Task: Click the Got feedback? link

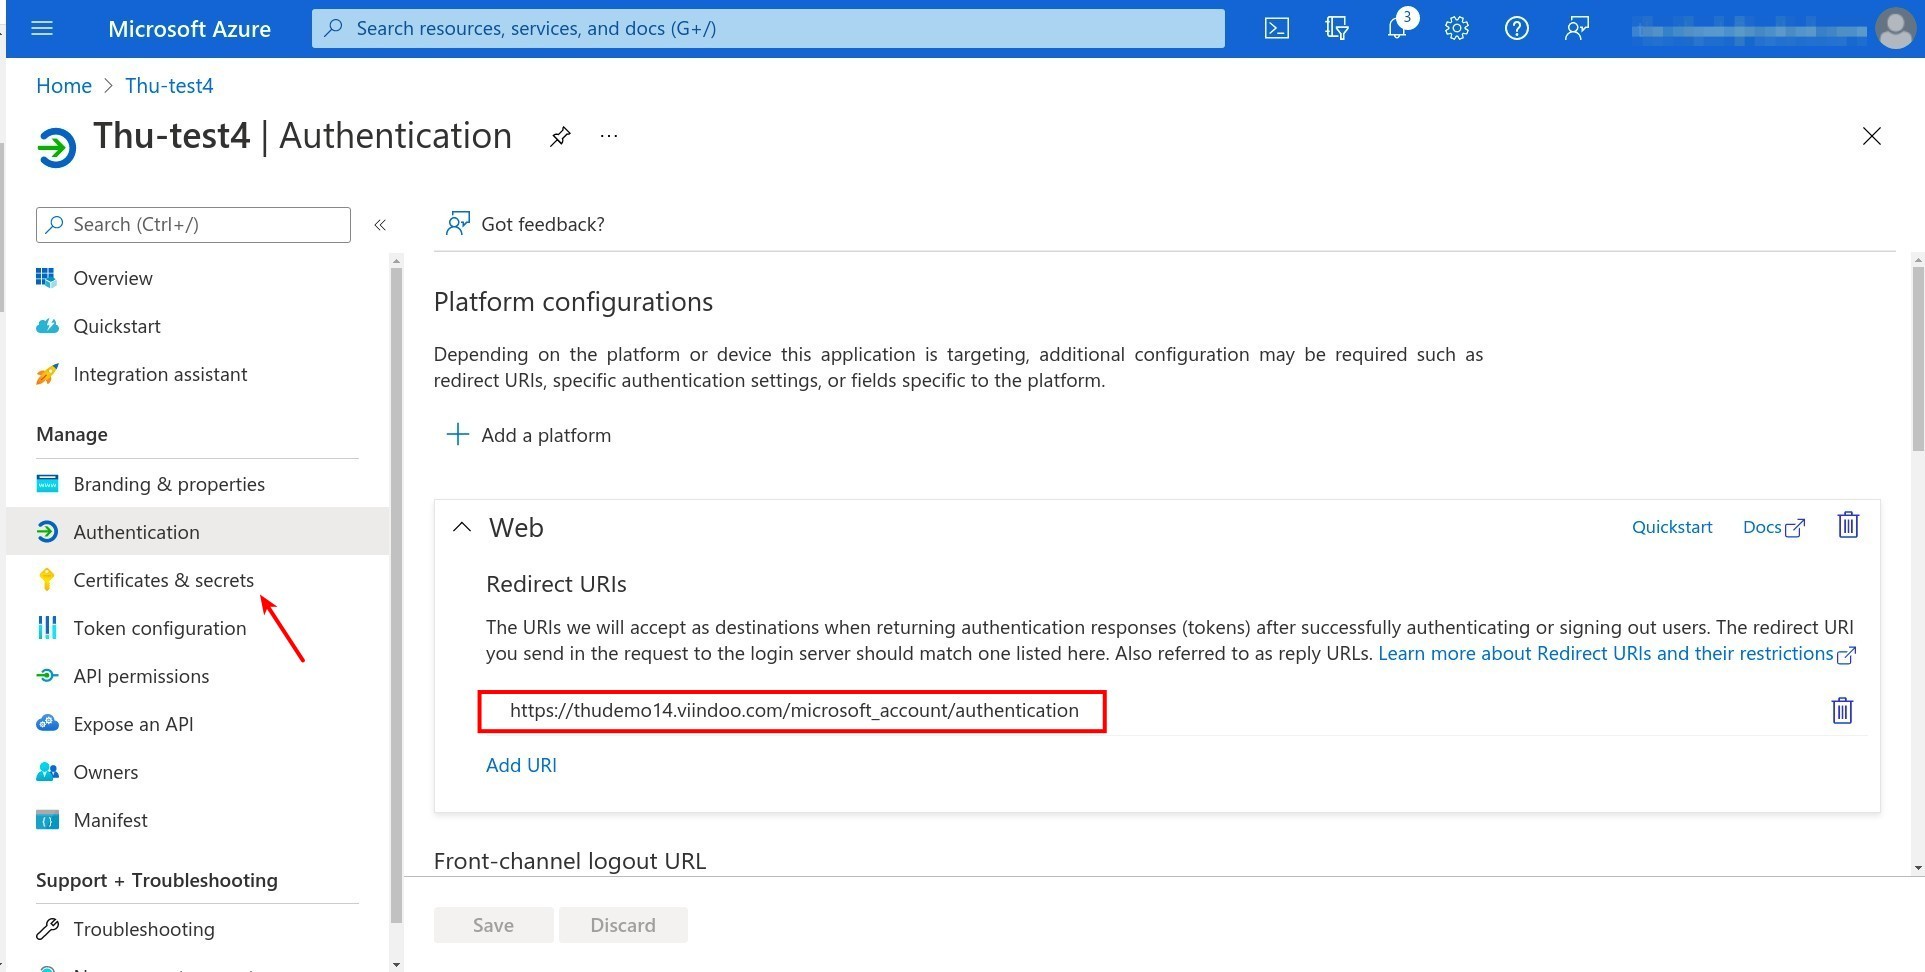Action: [543, 224]
